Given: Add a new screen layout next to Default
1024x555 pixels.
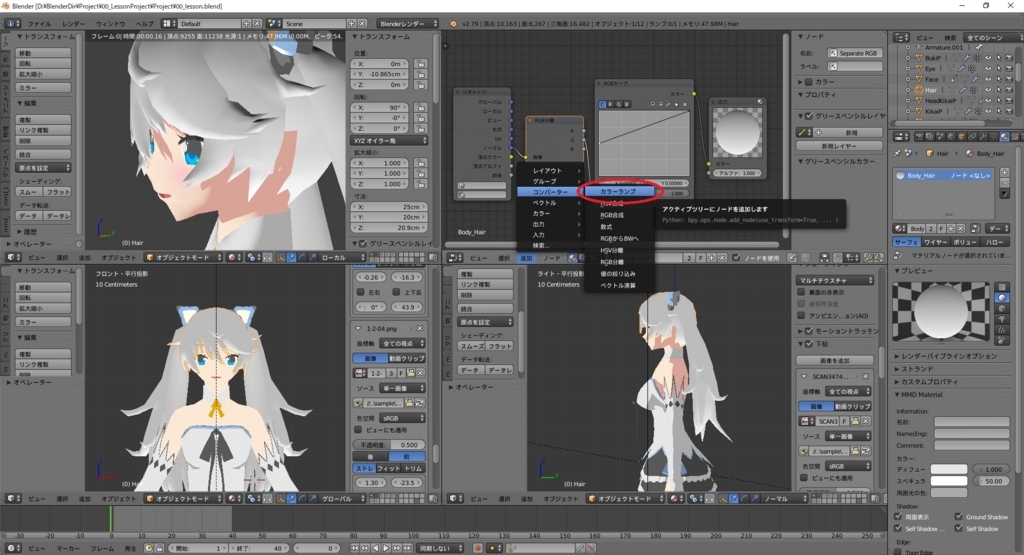Looking at the screenshot, I should click(x=246, y=24).
